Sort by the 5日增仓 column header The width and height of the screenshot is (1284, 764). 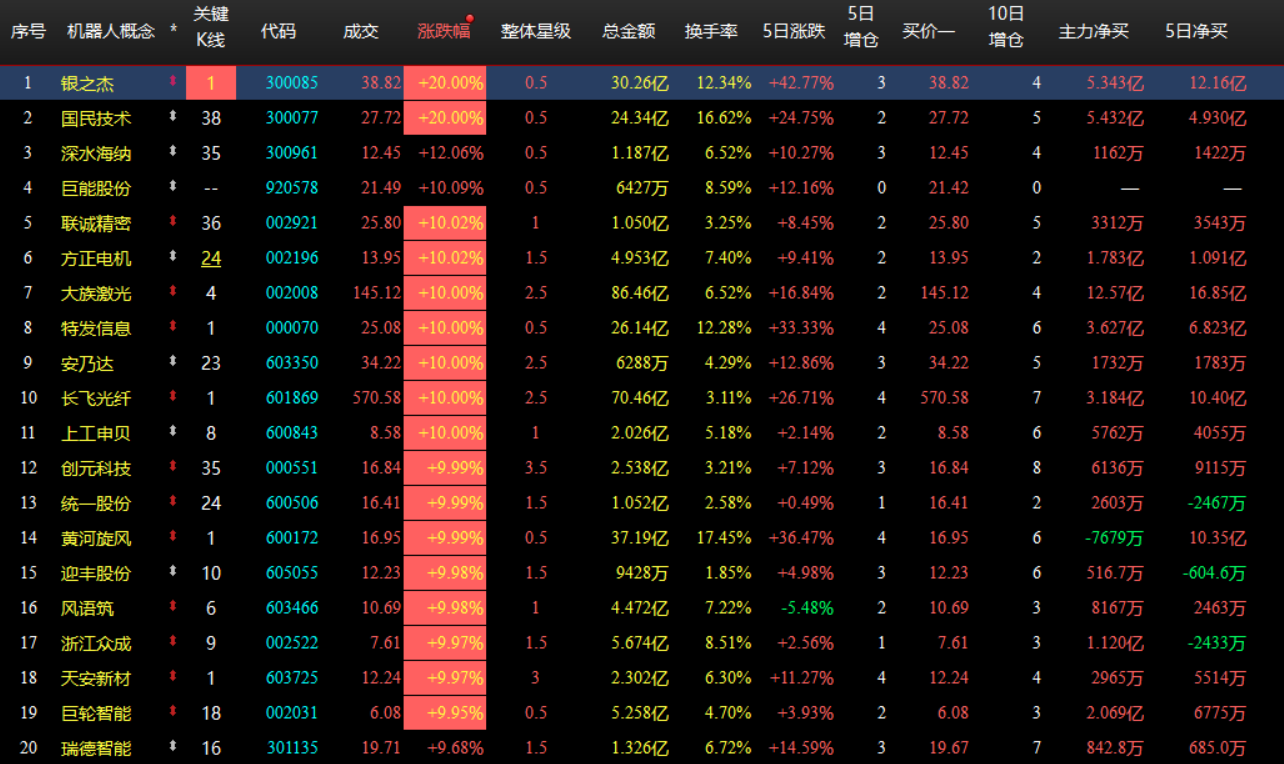click(861, 27)
